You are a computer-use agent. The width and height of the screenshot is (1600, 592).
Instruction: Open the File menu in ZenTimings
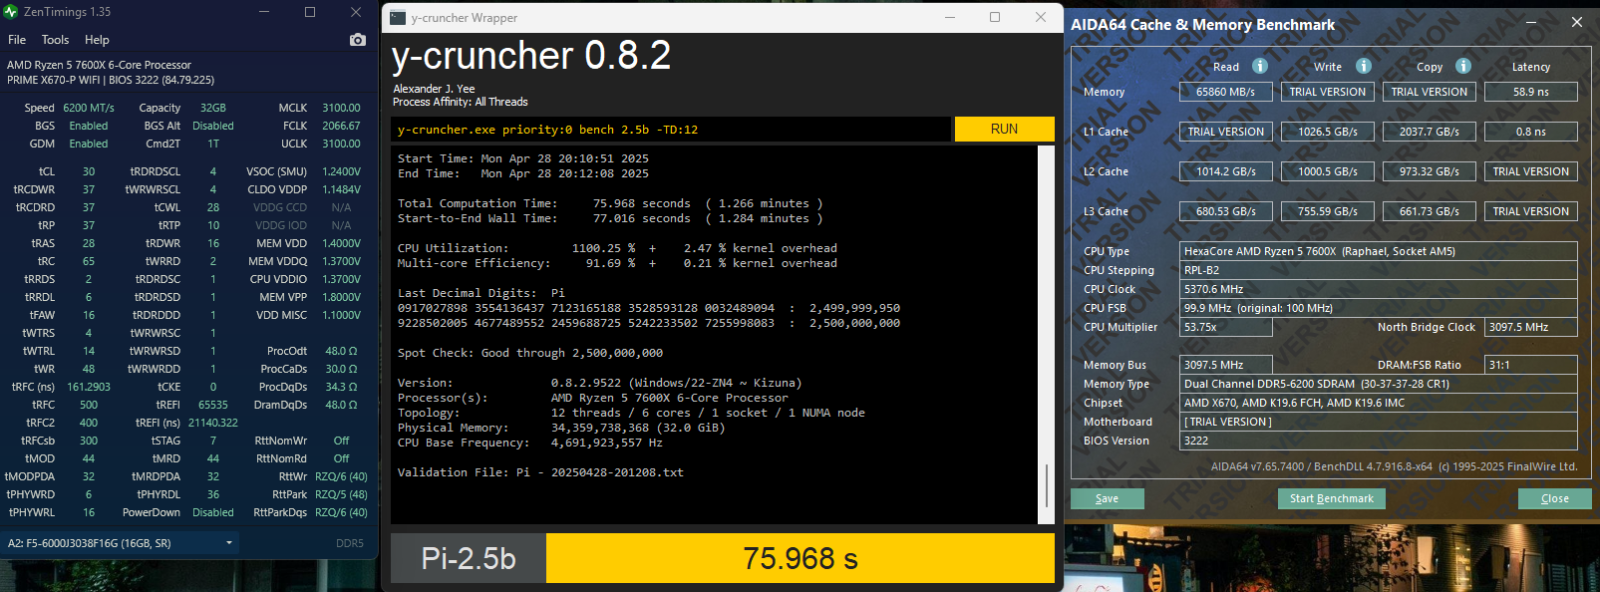pyautogui.click(x=17, y=40)
